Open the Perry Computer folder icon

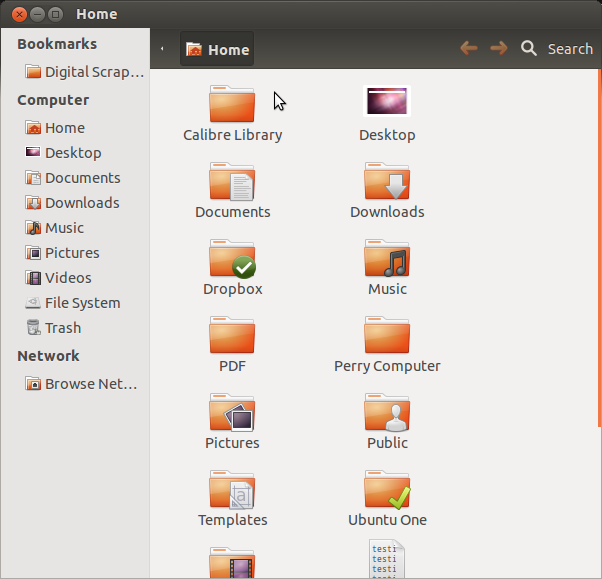[x=387, y=335]
